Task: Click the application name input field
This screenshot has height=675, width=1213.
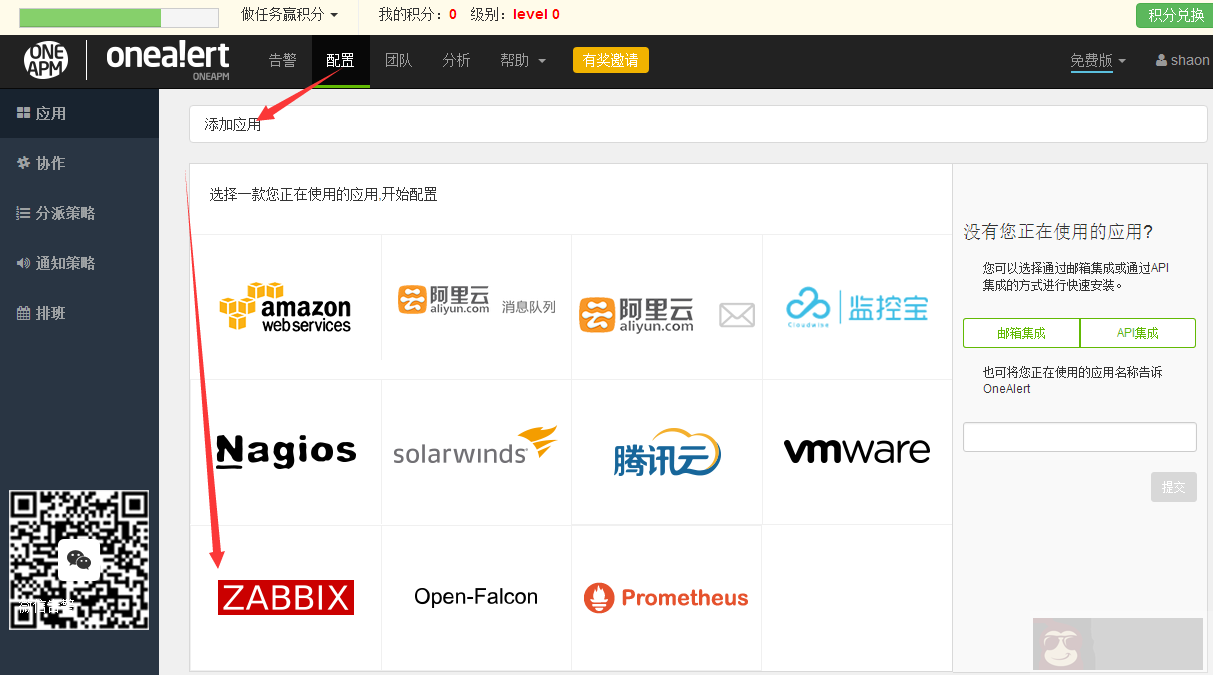Action: tap(1079, 436)
